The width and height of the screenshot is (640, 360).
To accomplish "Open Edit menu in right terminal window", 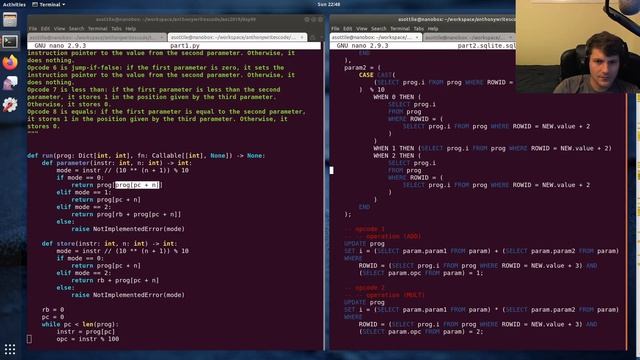I will tap(348, 29).
